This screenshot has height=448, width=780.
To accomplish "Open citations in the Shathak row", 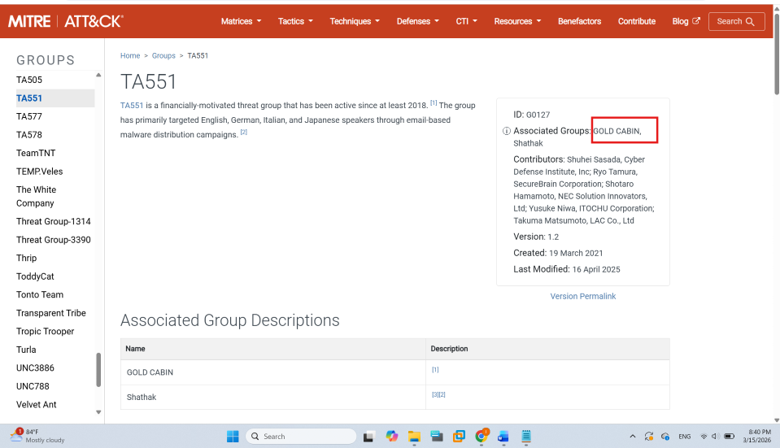I will (438, 395).
